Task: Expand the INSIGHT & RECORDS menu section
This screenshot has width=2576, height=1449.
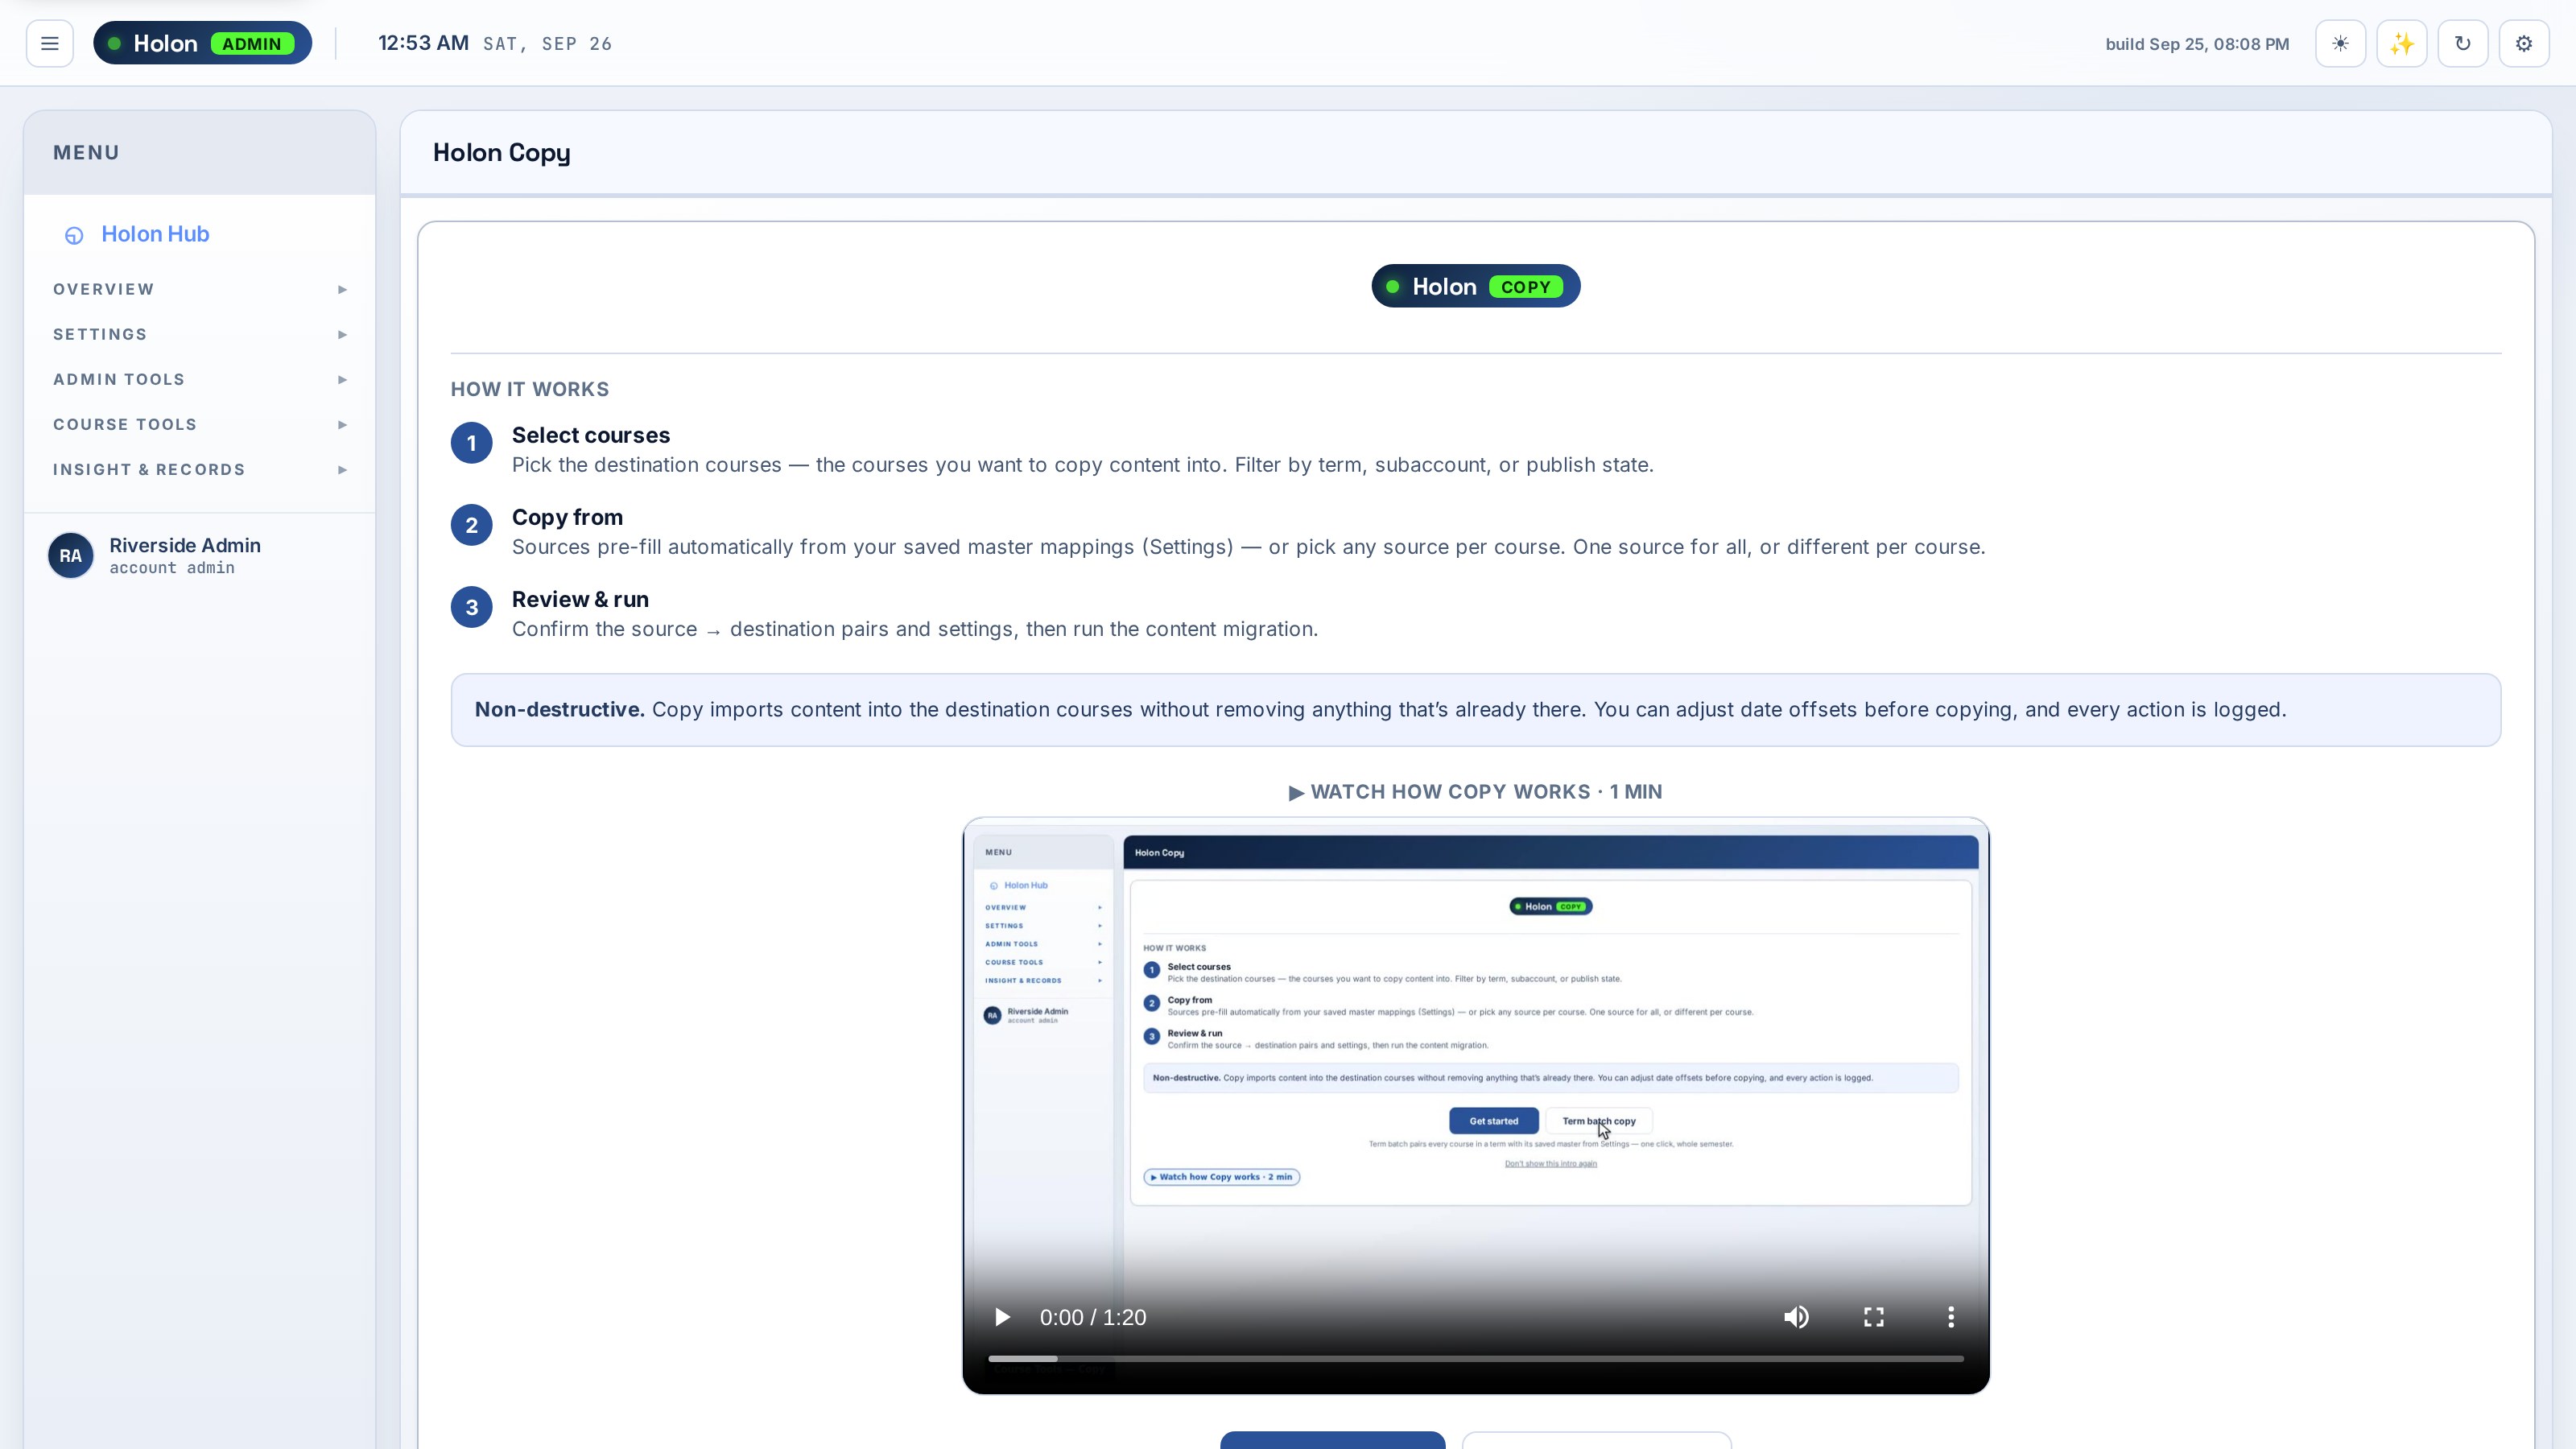Action: click(200, 469)
